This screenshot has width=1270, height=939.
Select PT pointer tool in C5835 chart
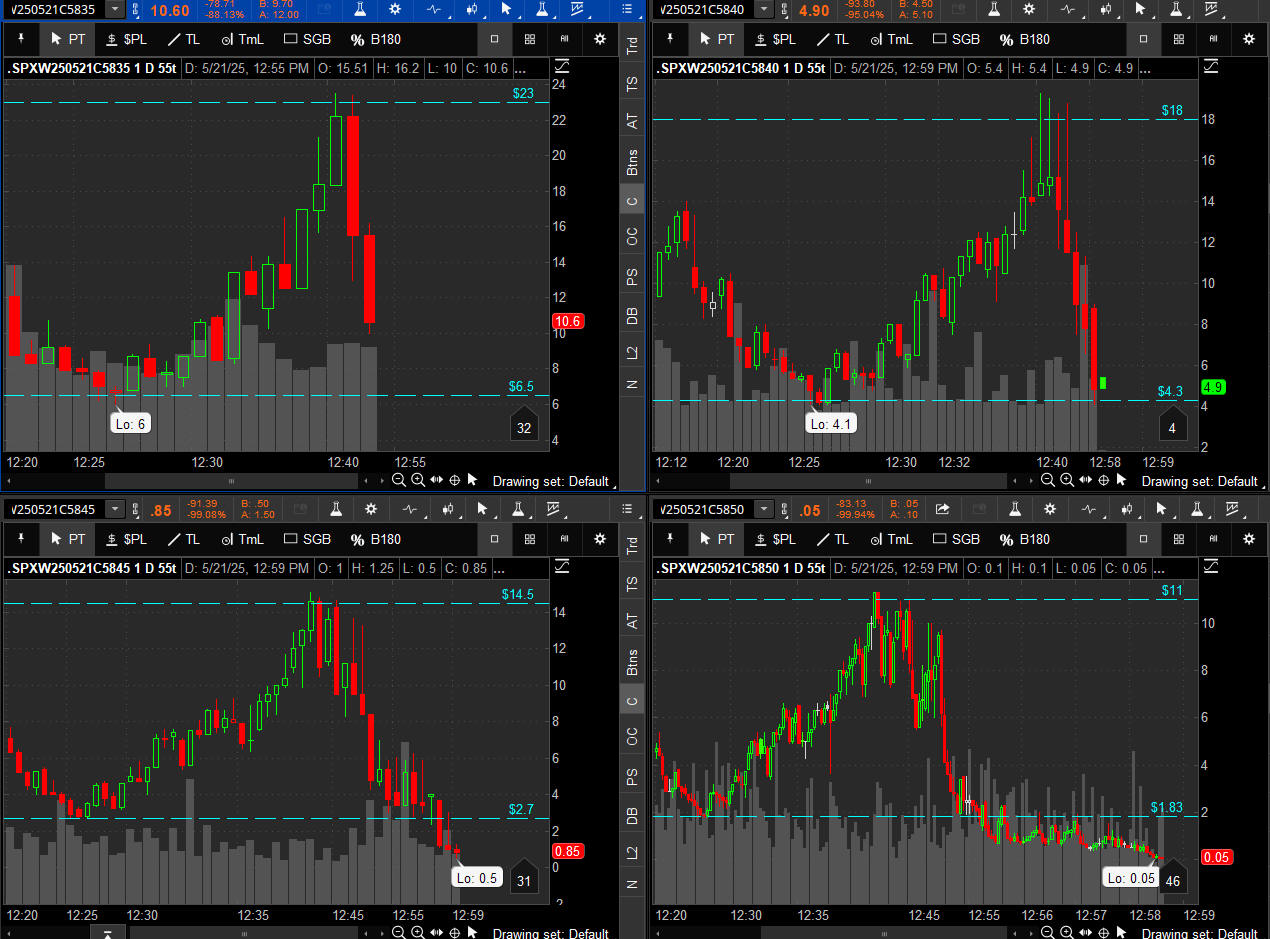click(x=67, y=39)
